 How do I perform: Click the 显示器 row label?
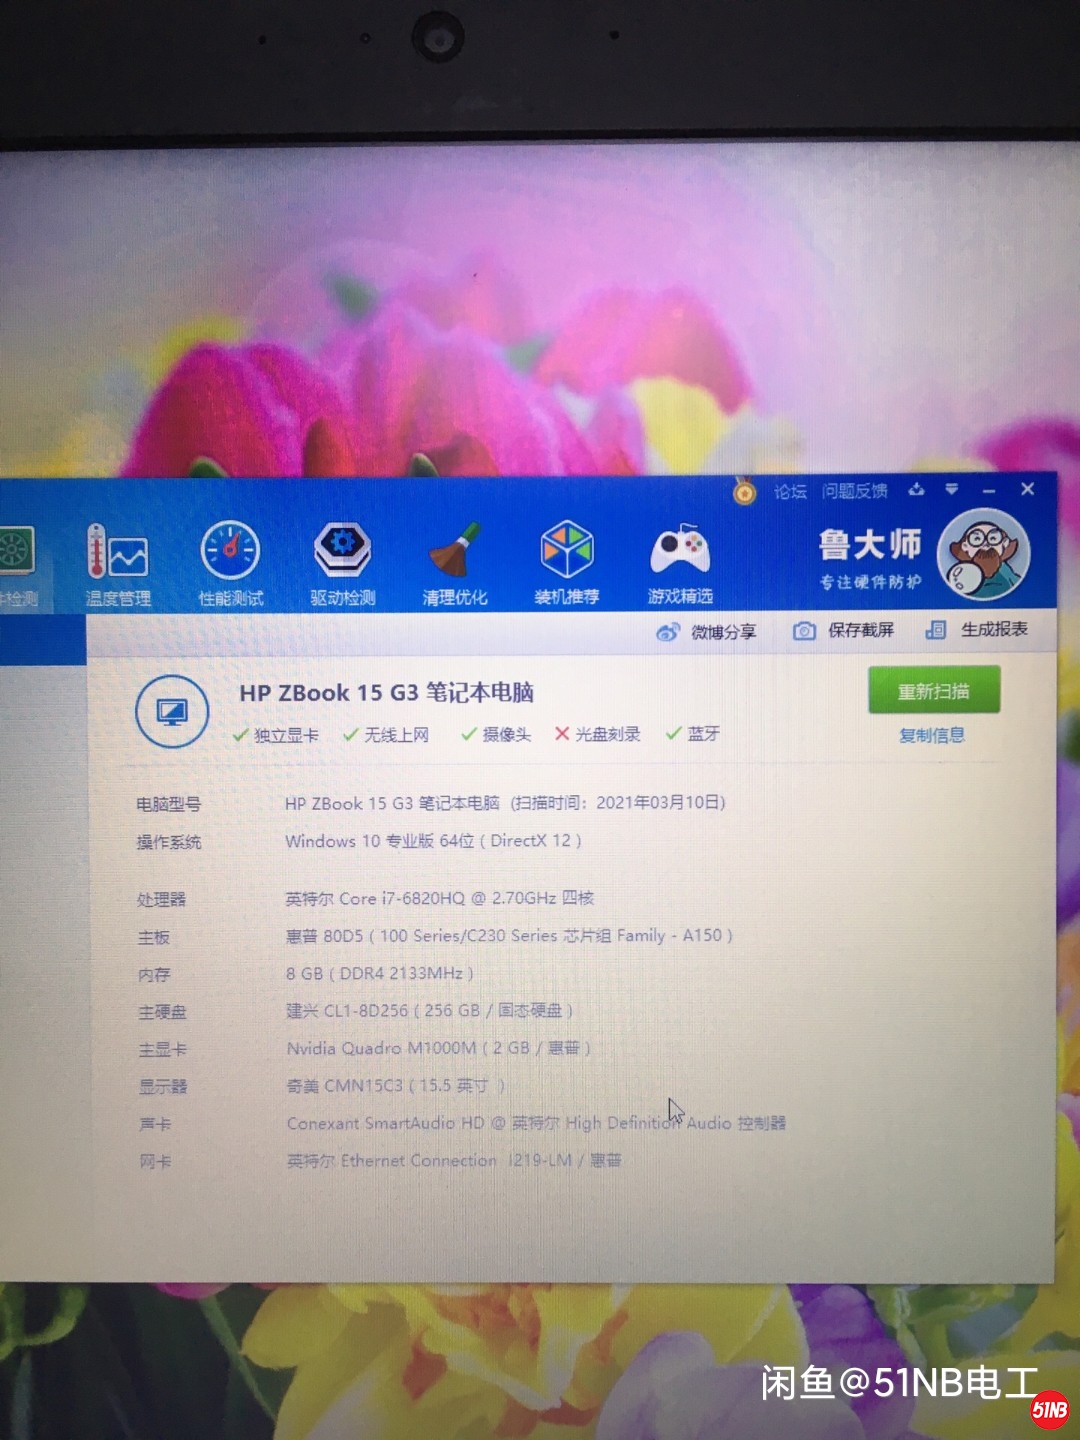(164, 1086)
